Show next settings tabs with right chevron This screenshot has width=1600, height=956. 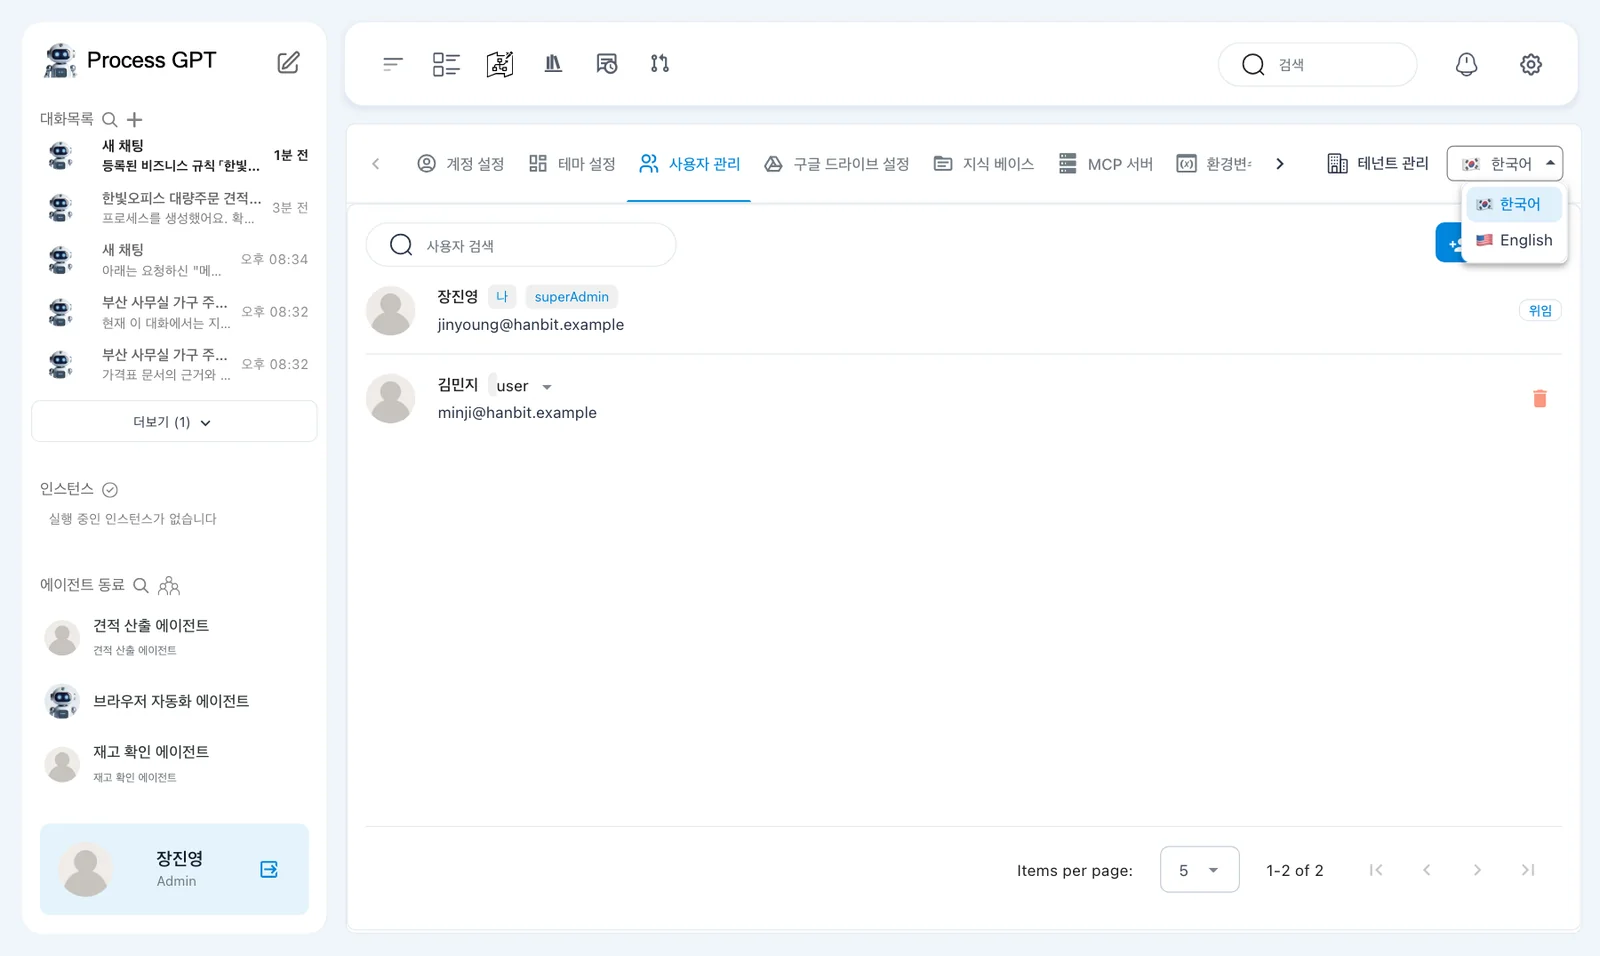[1280, 164]
